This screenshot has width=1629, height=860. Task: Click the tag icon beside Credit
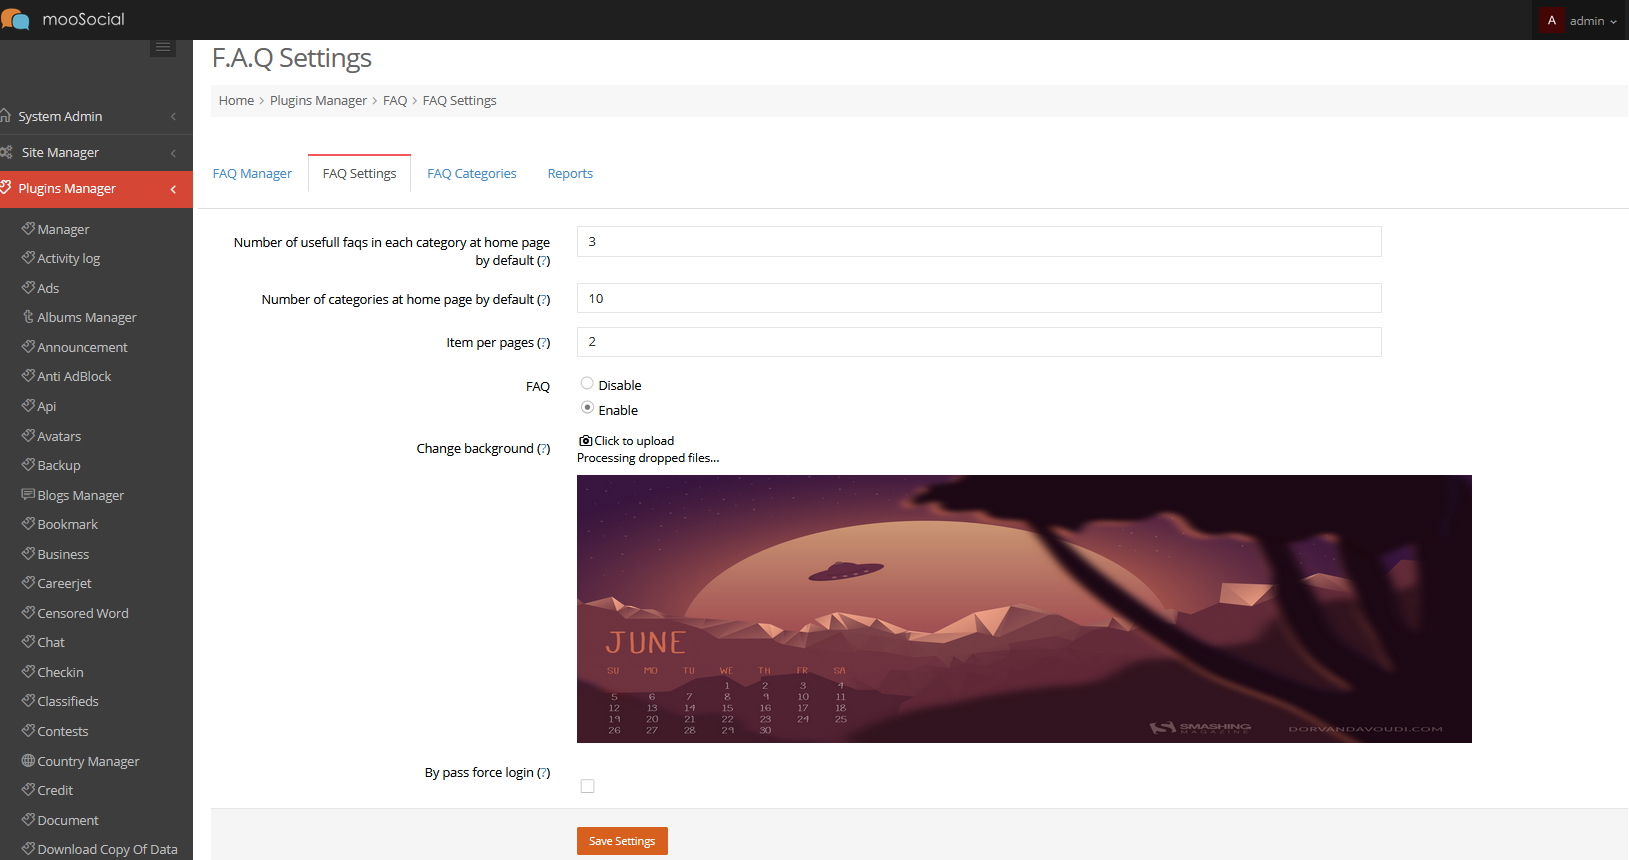[28, 789]
